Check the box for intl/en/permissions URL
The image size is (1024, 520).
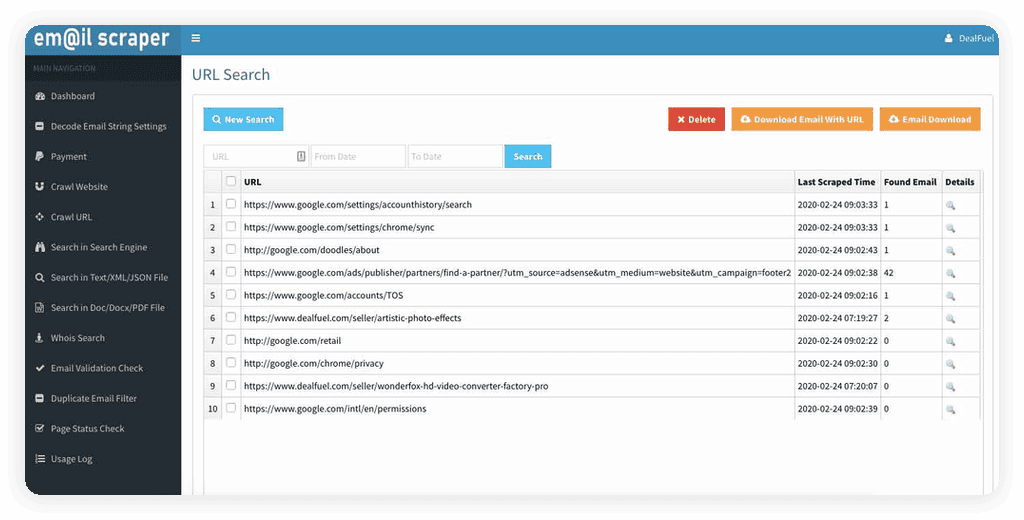pyautogui.click(x=231, y=408)
